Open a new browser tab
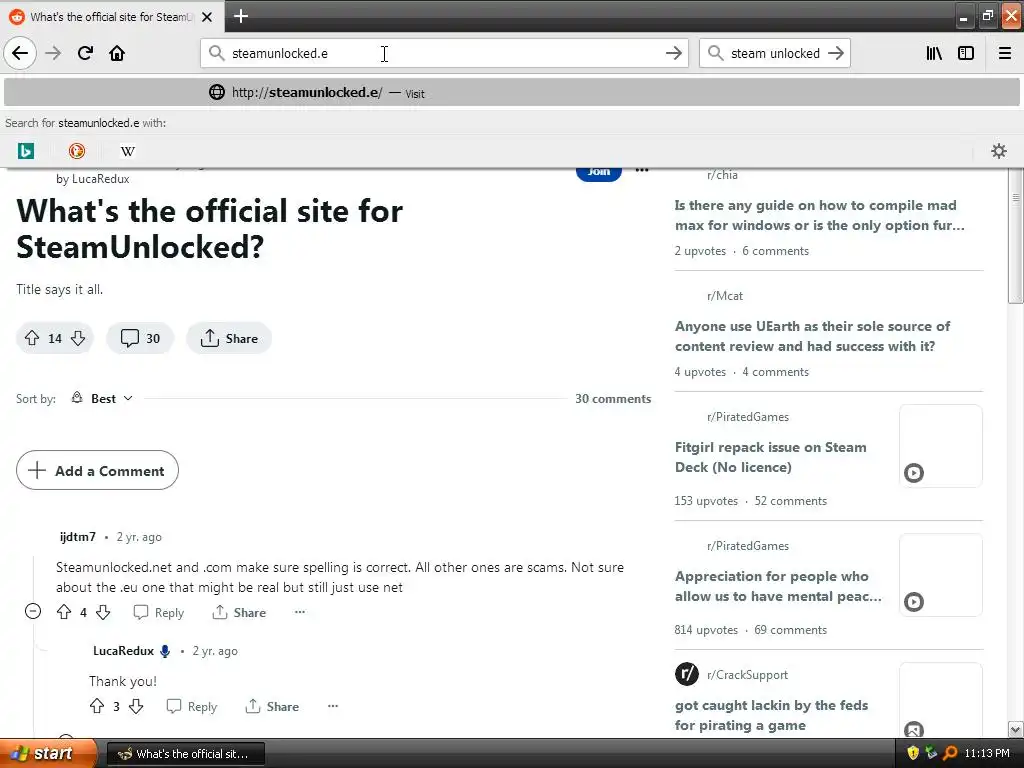Screen dimensions: 1024x768 (x=241, y=16)
